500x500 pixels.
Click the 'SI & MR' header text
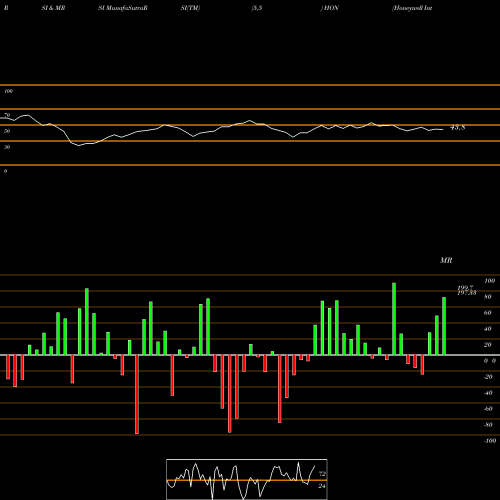click(x=53, y=8)
